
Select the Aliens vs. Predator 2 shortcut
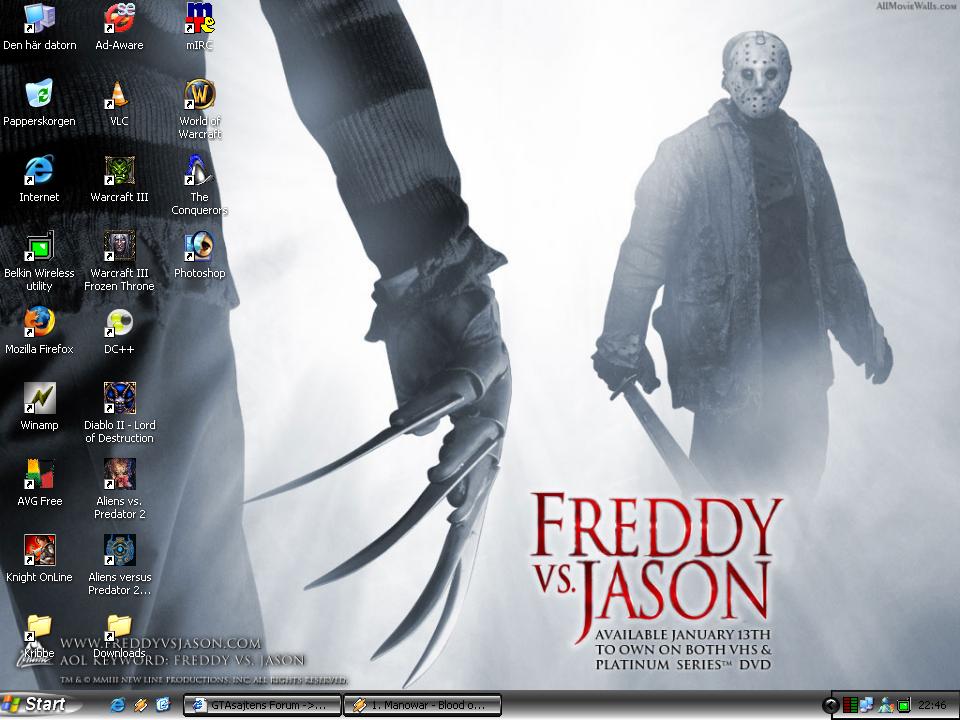click(x=119, y=489)
